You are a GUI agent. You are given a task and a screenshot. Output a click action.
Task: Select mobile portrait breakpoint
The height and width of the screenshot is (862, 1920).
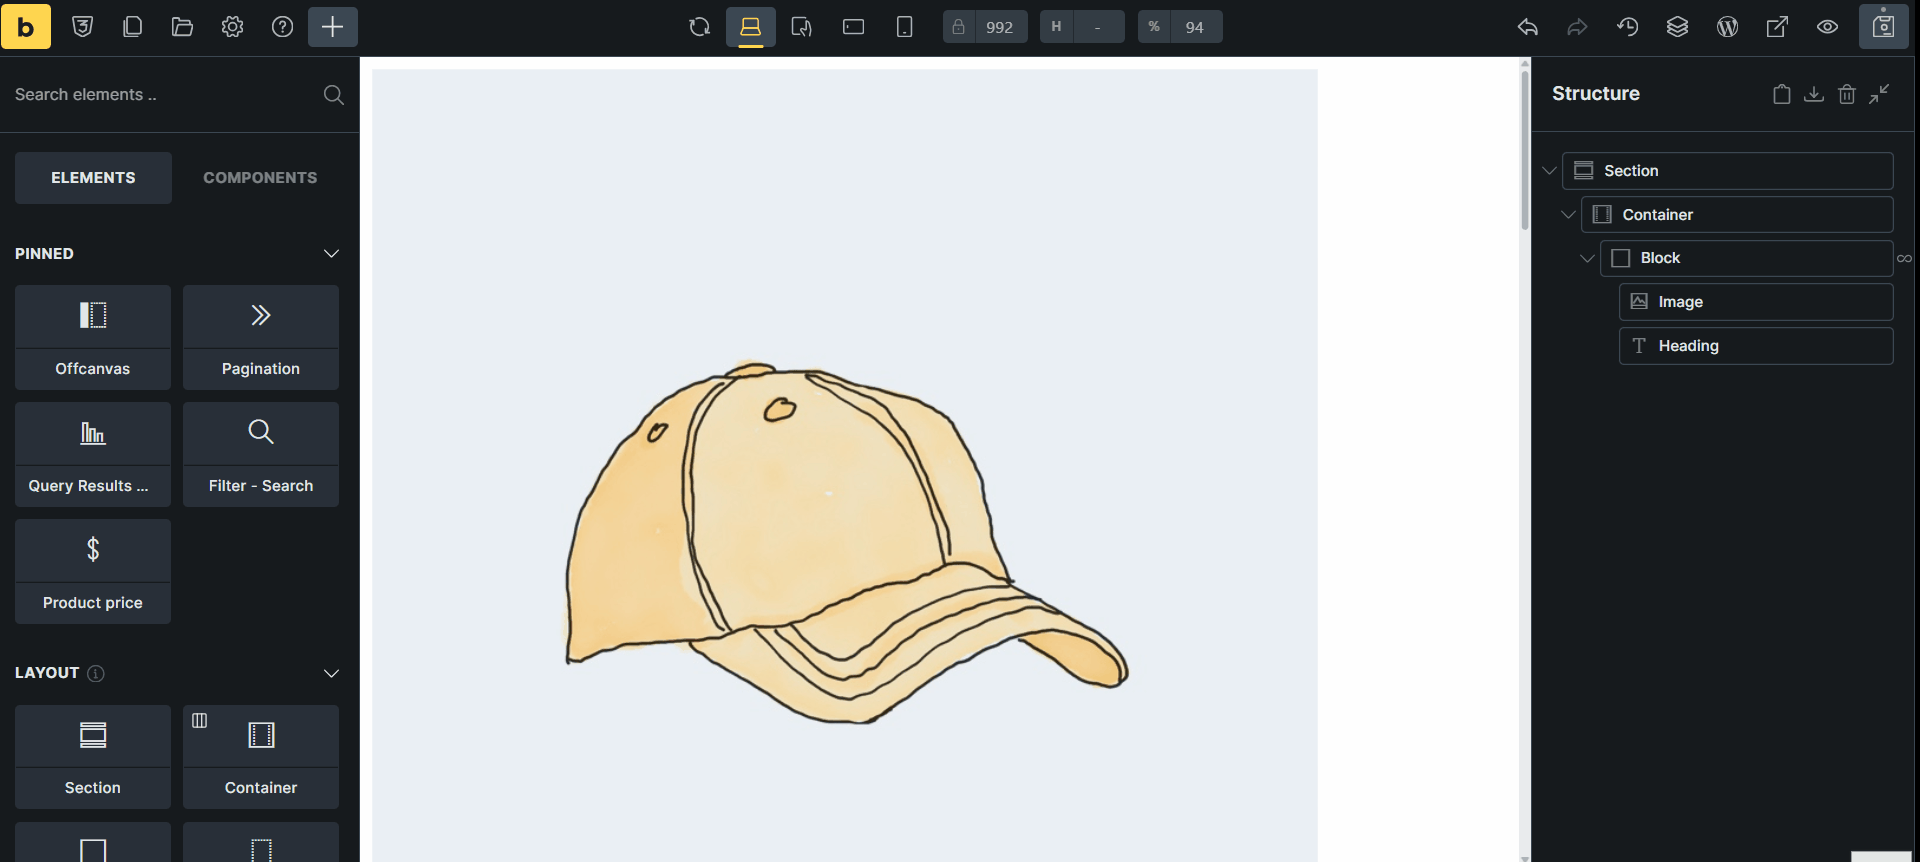point(904,27)
